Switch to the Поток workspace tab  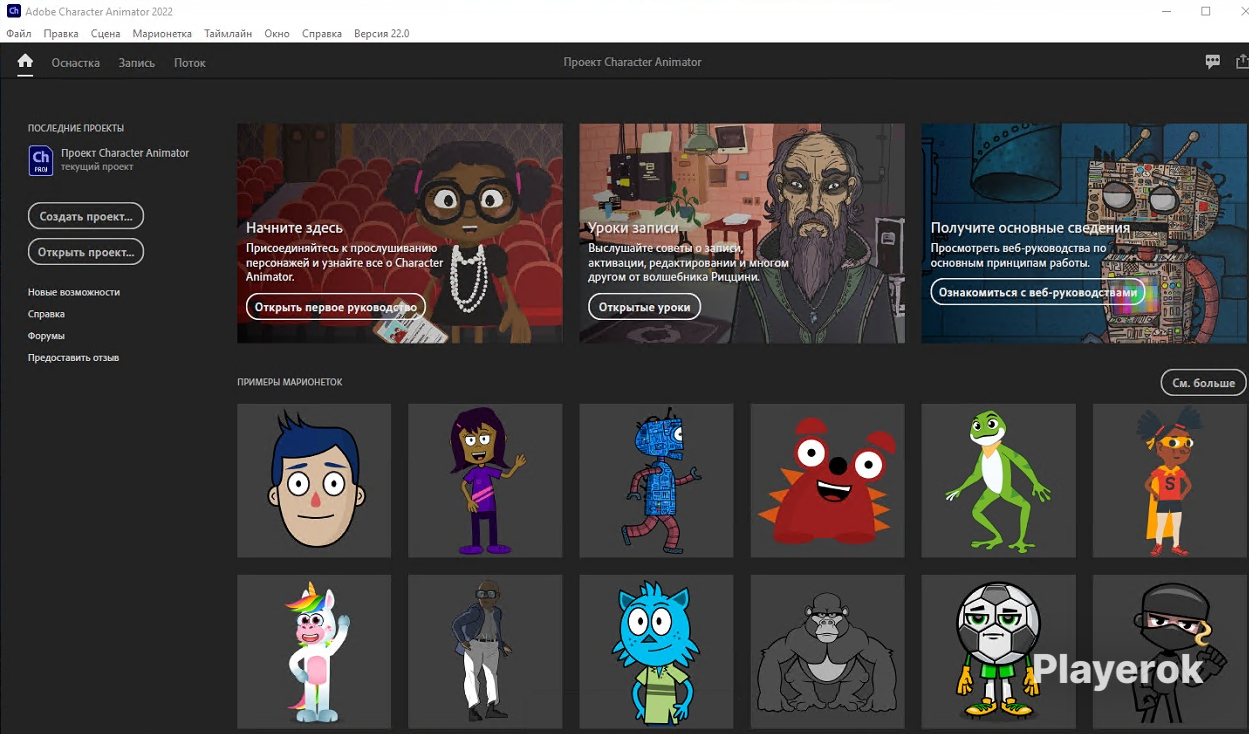190,62
